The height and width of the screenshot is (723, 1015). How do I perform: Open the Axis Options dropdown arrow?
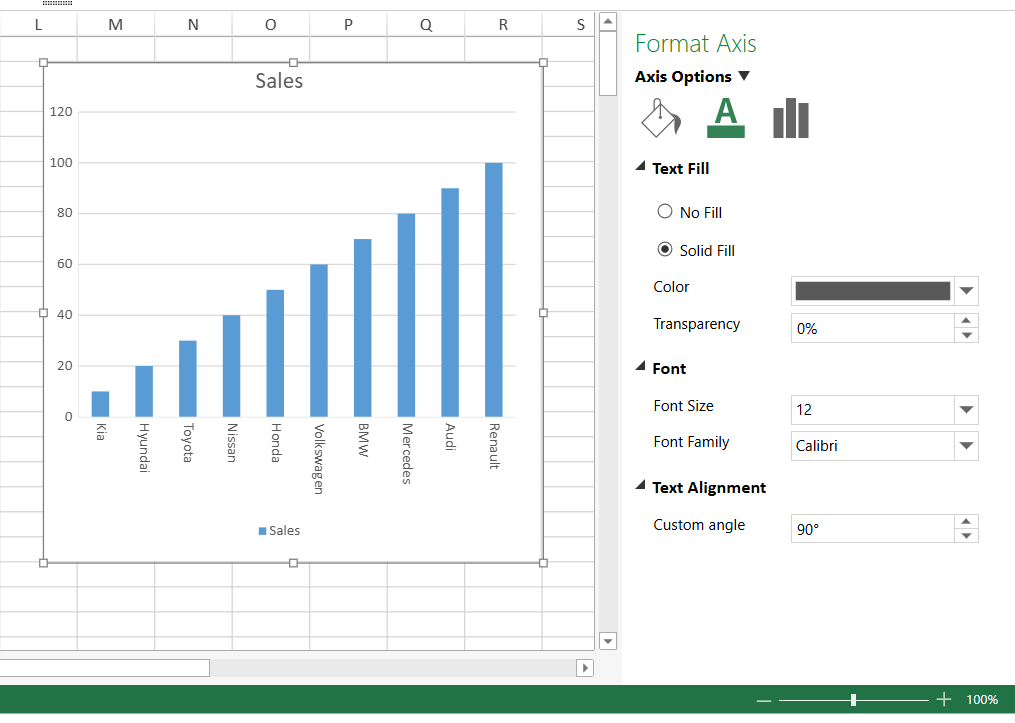(744, 76)
